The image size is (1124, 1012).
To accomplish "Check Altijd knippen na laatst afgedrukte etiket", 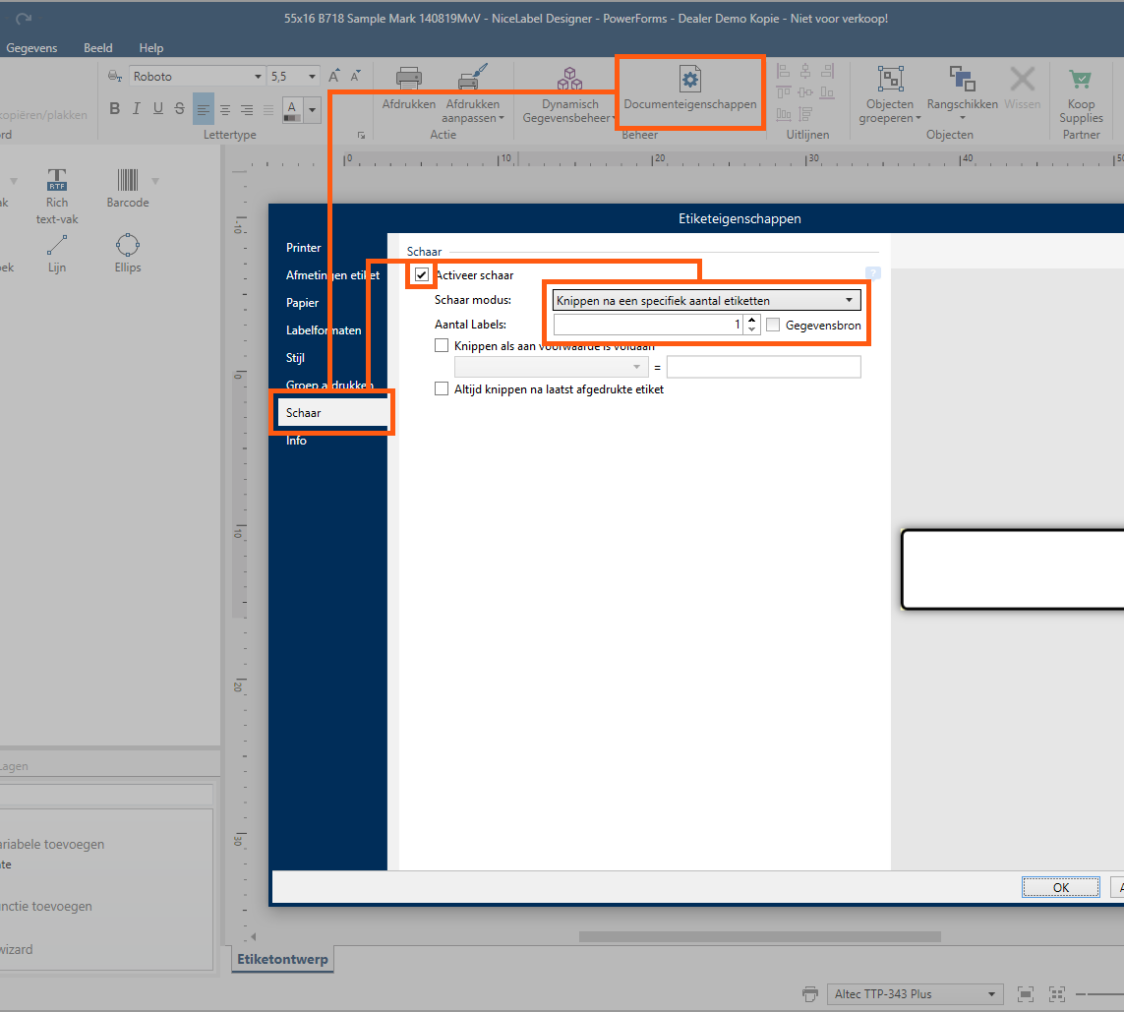I will click(x=442, y=389).
